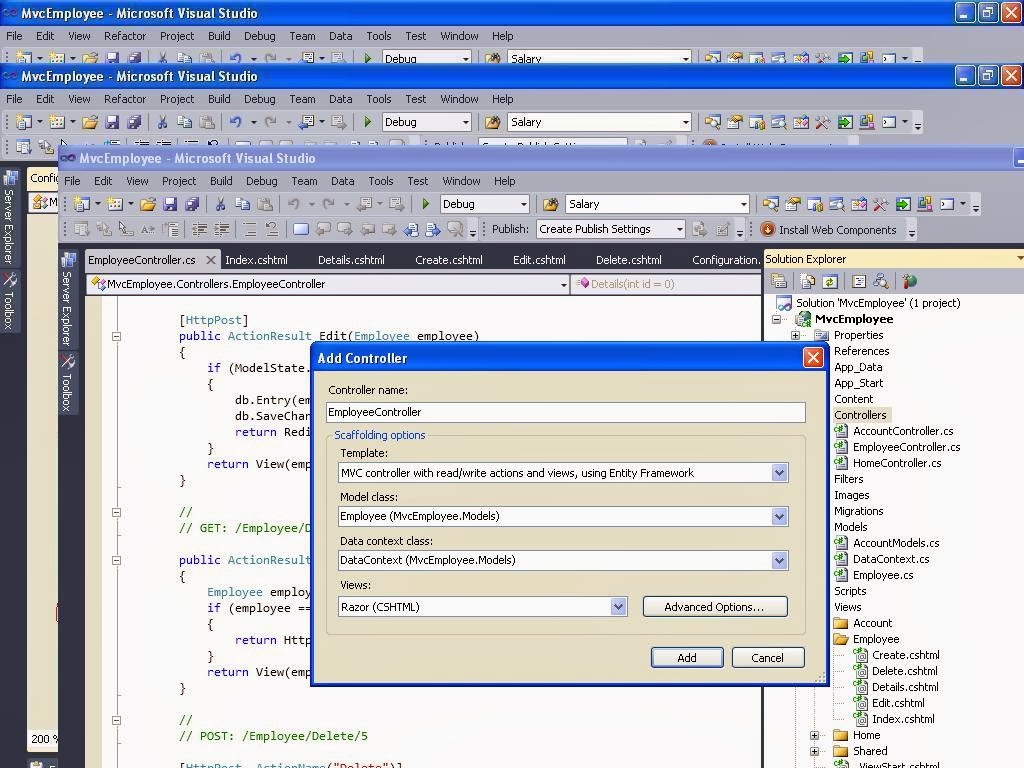Open the Toolbox wrench icon in front toolbar

[x=880, y=204]
